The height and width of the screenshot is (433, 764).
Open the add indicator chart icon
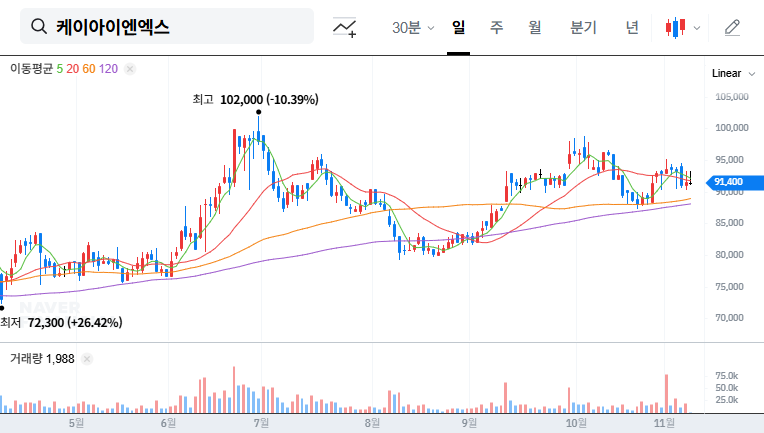(345, 27)
